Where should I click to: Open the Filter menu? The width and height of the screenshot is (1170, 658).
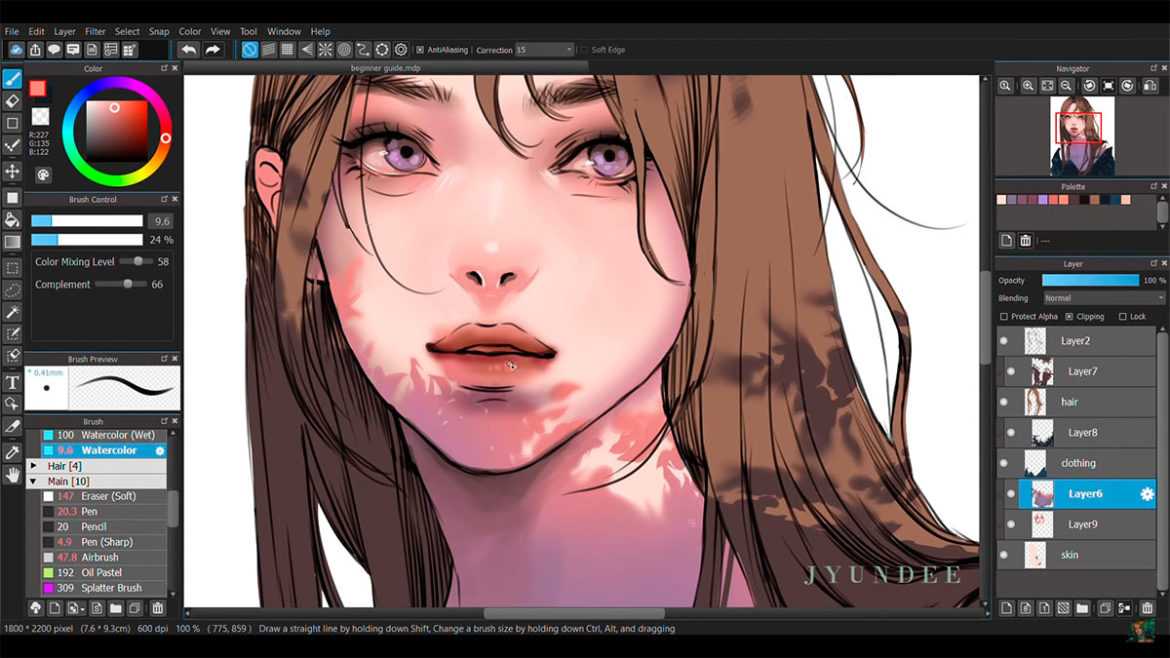pos(95,31)
